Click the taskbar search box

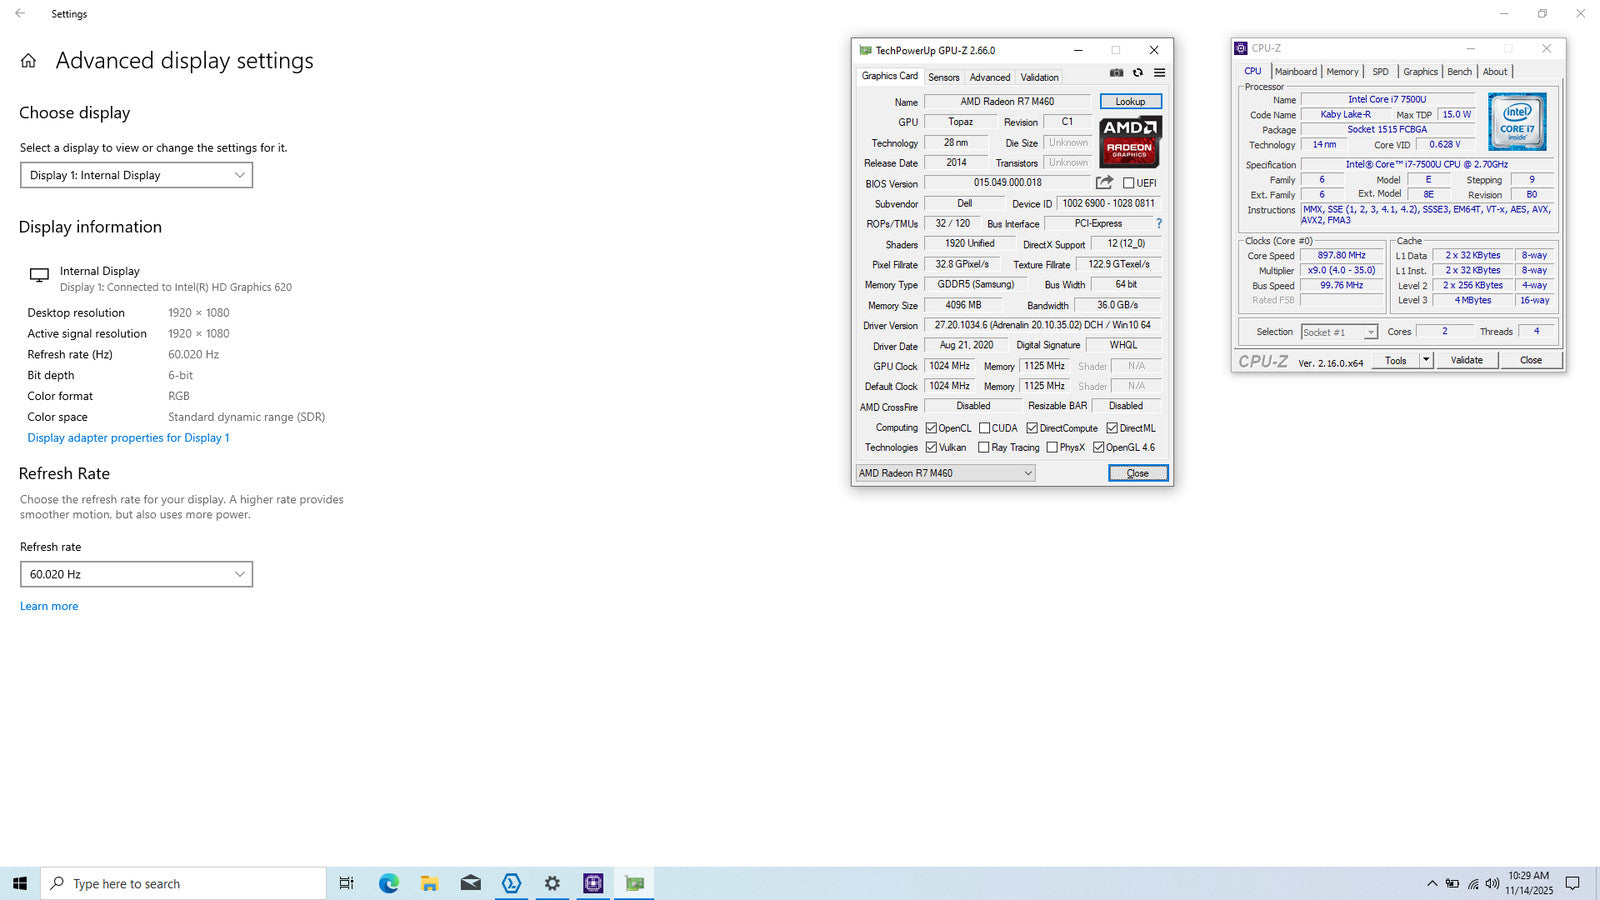click(183, 883)
